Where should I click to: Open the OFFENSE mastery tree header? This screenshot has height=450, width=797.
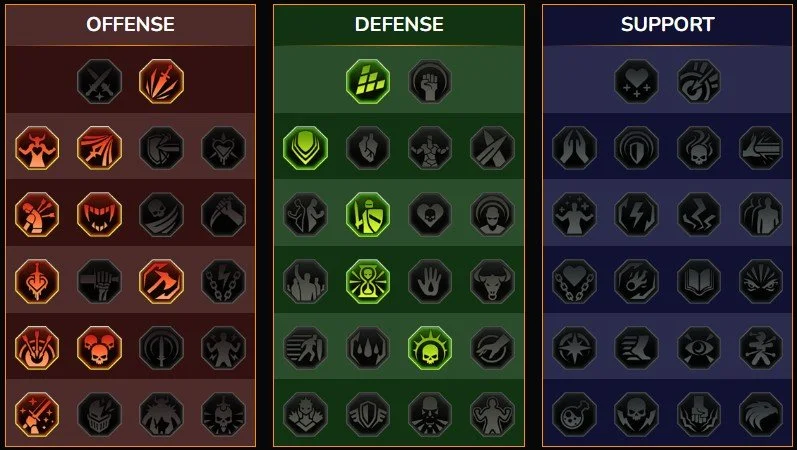(x=130, y=24)
